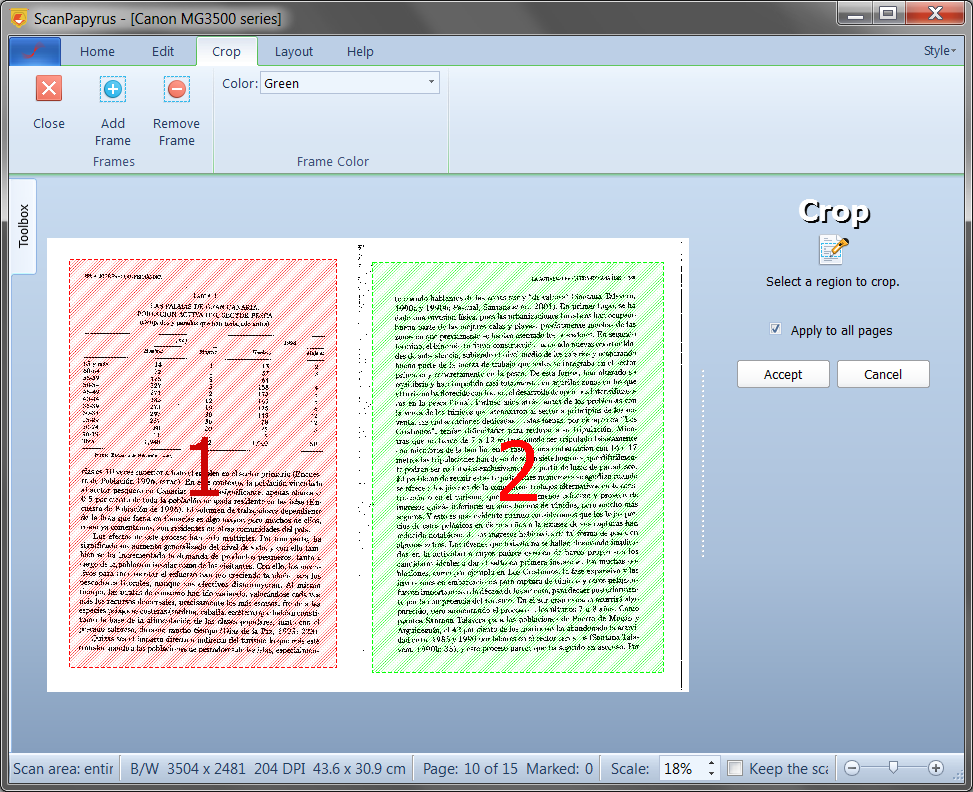Uncheck Apply to all pages
973x792 pixels.
pos(776,330)
